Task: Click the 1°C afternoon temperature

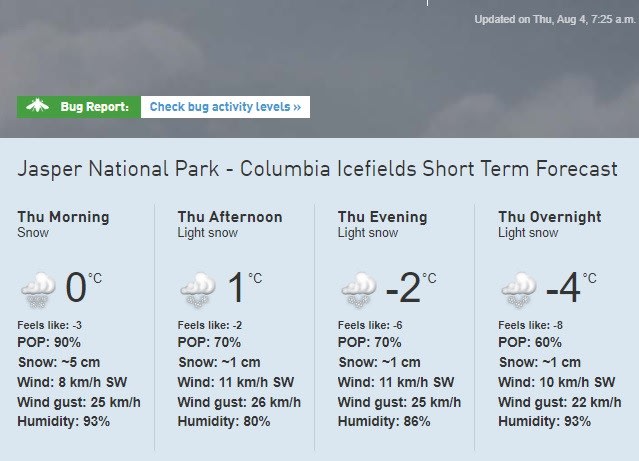Action: coord(245,287)
